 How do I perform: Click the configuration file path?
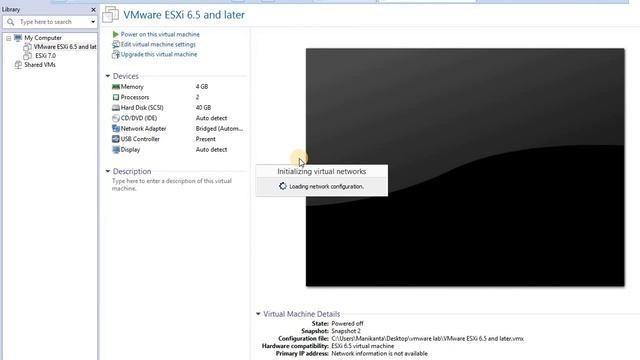point(427,338)
